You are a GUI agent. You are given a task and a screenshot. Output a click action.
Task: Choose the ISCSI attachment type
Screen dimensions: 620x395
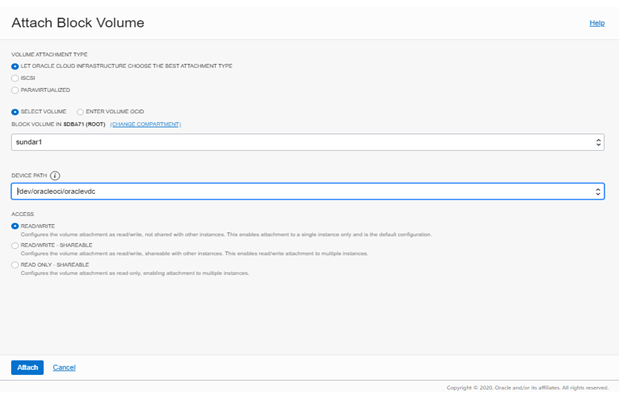(x=15, y=78)
